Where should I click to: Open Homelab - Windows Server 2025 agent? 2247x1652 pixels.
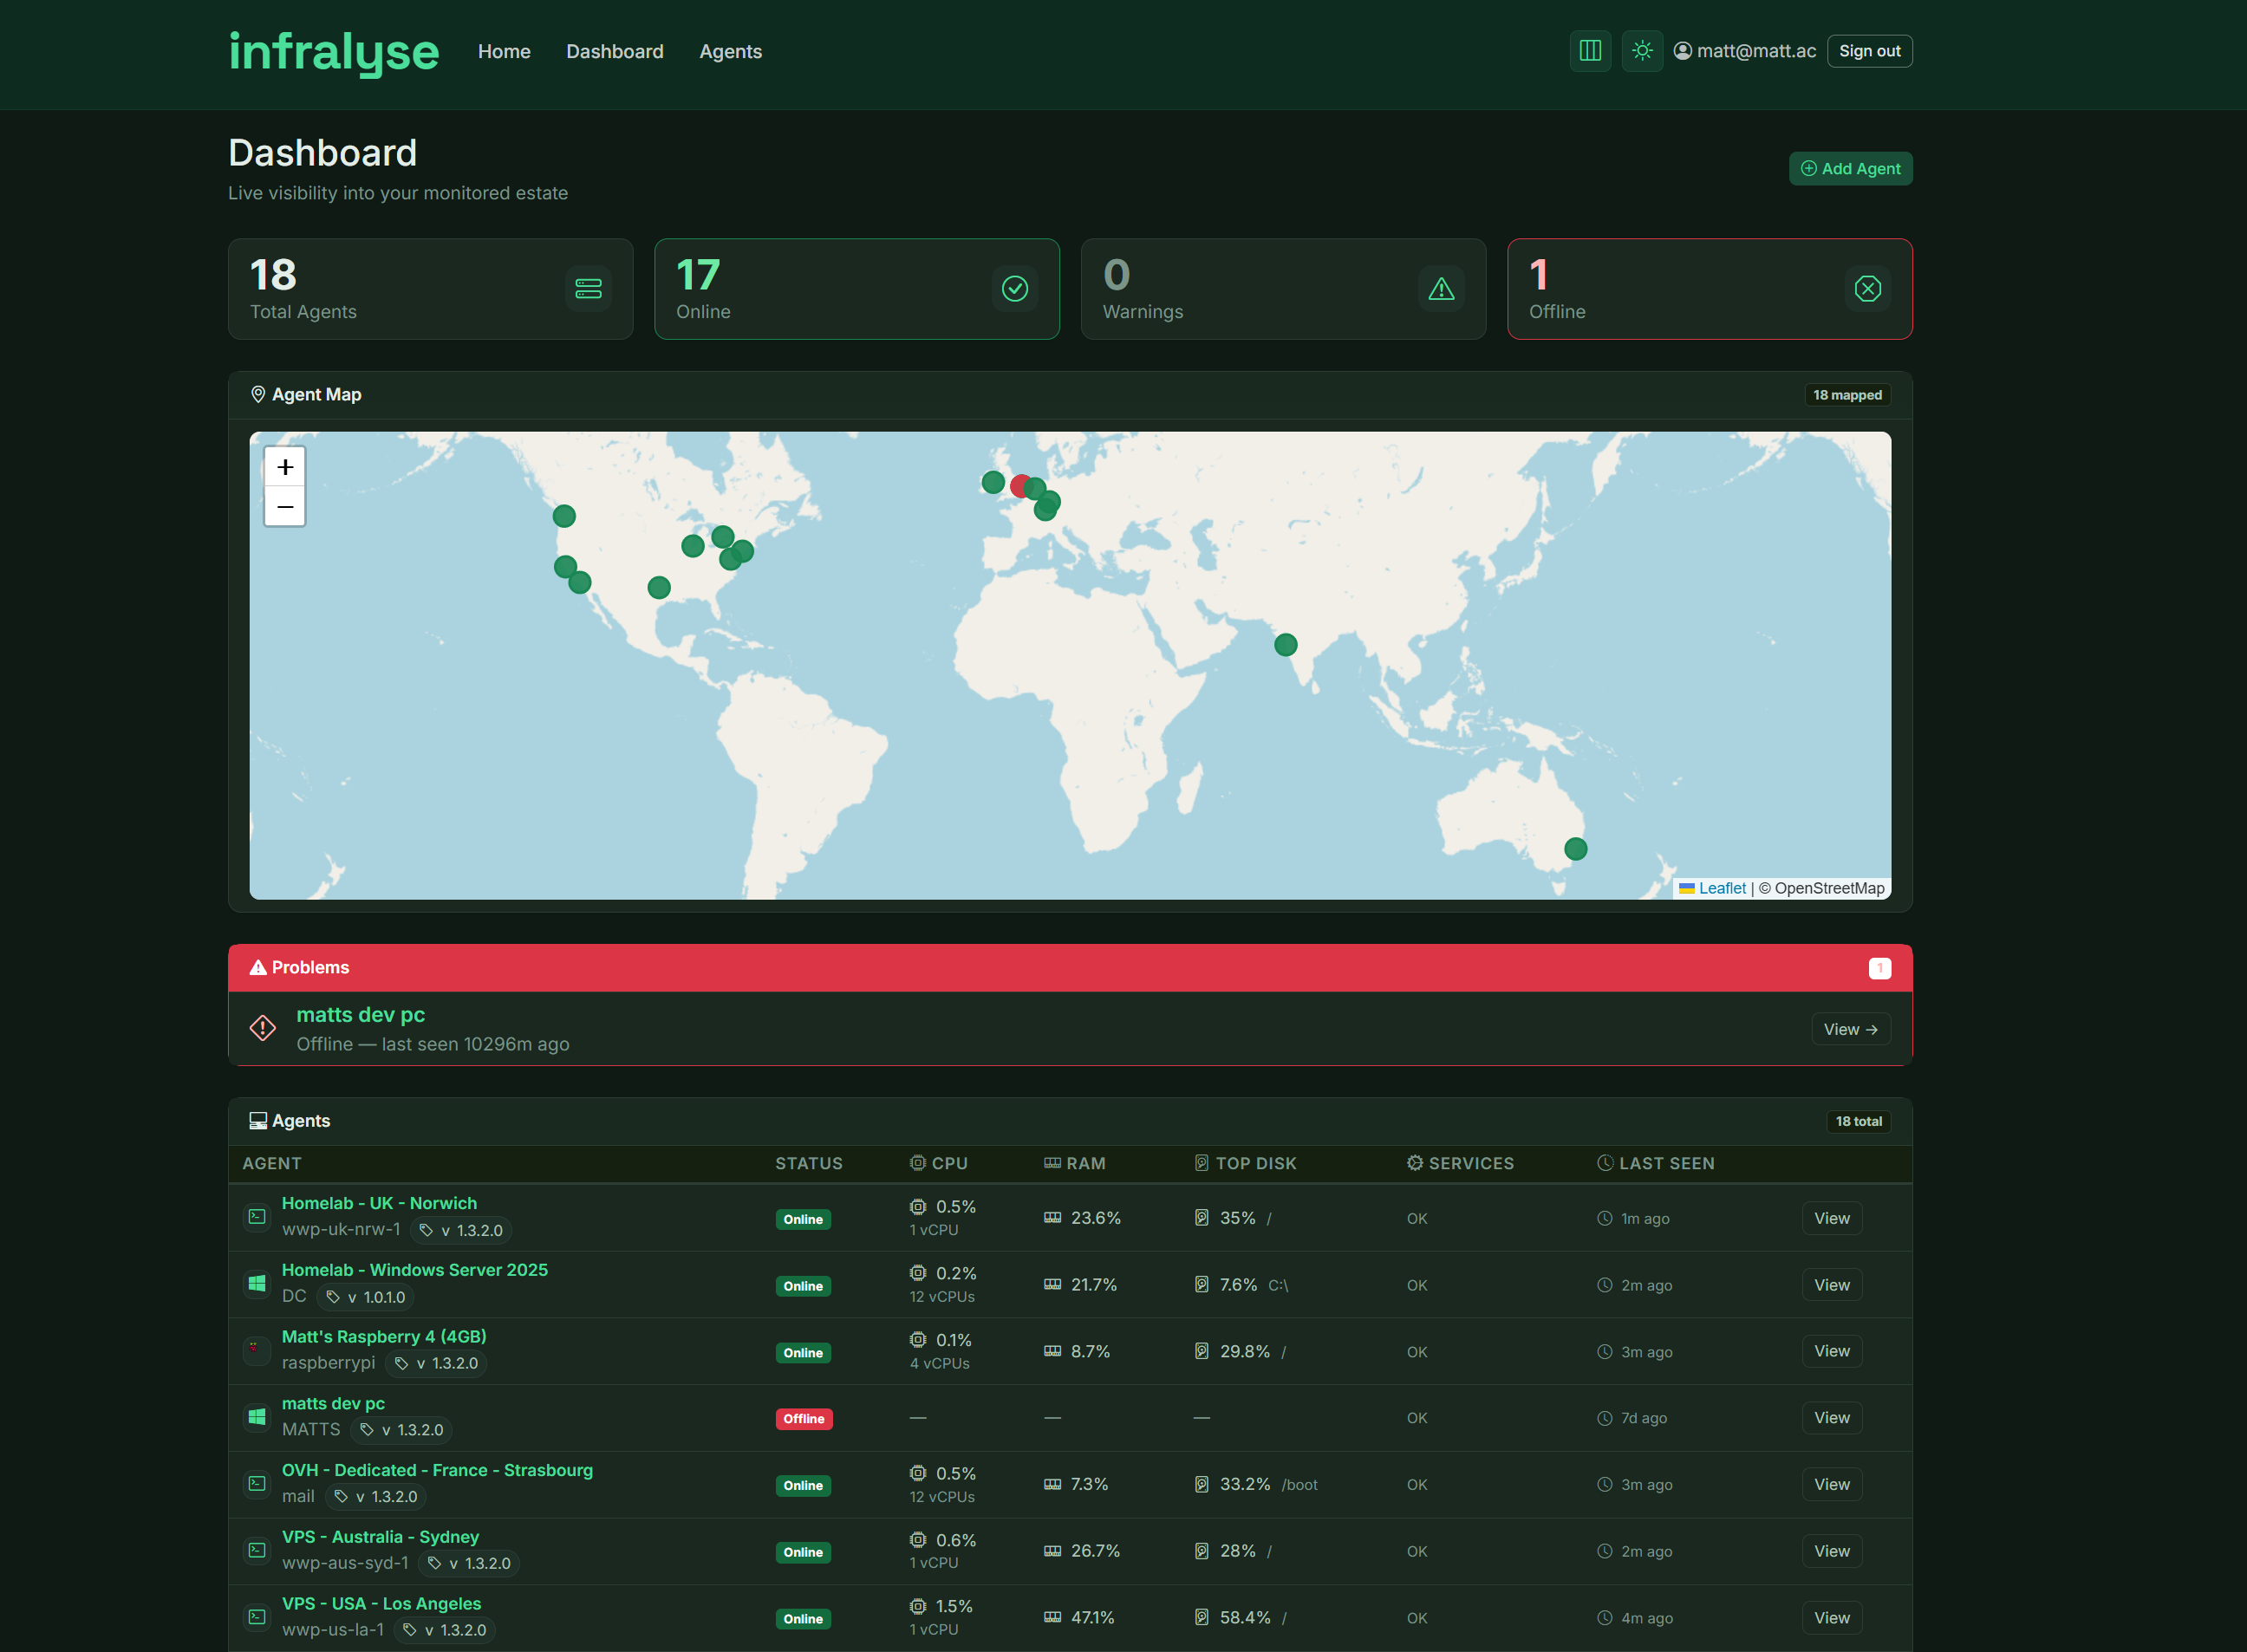(x=414, y=1270)
